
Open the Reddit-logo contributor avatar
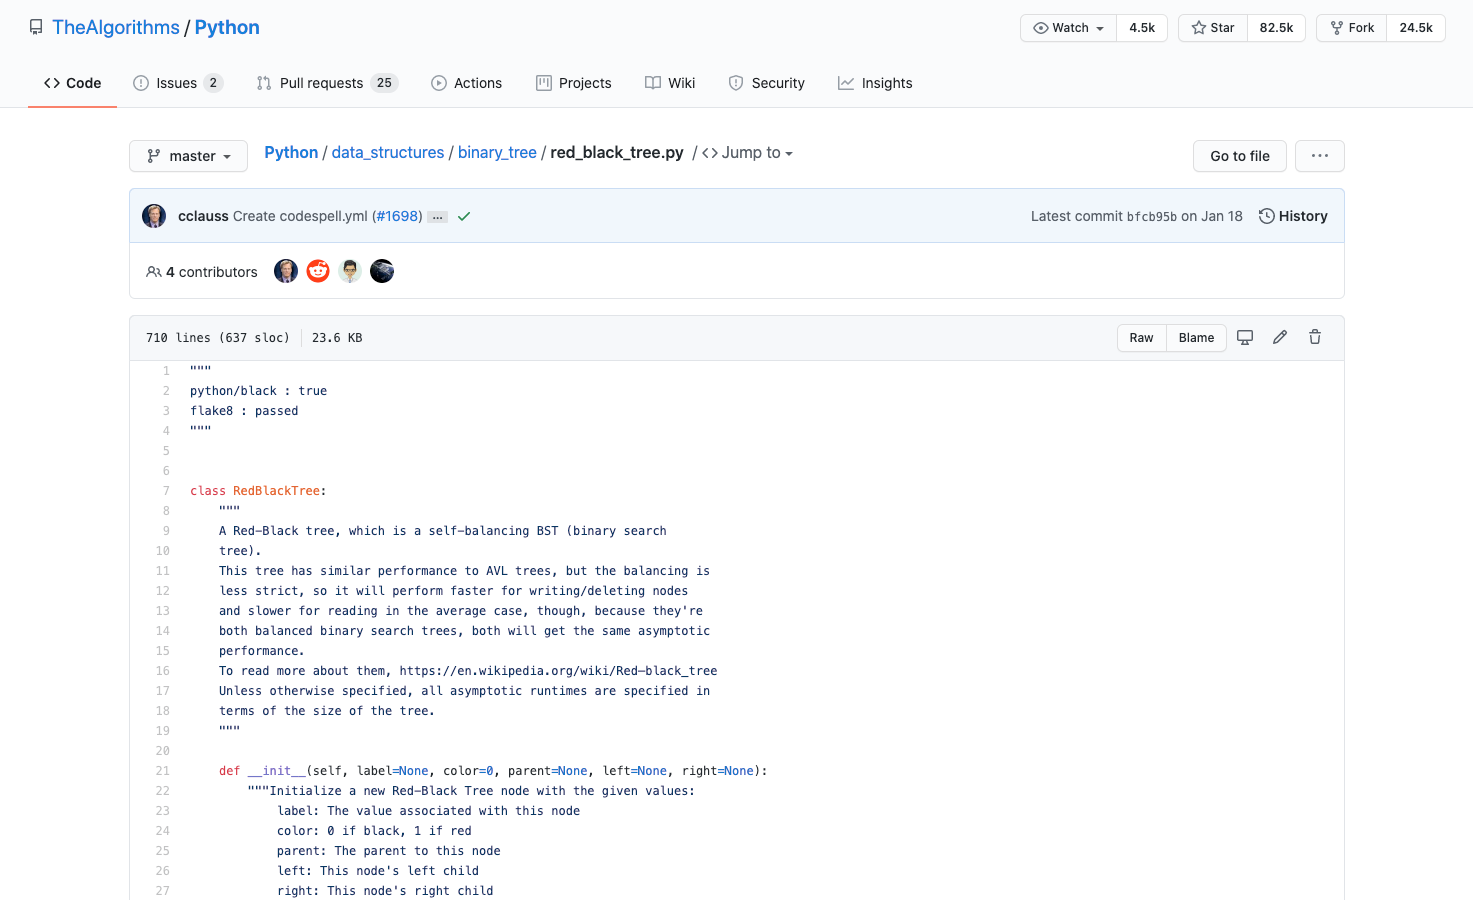(x=318, y=271)
